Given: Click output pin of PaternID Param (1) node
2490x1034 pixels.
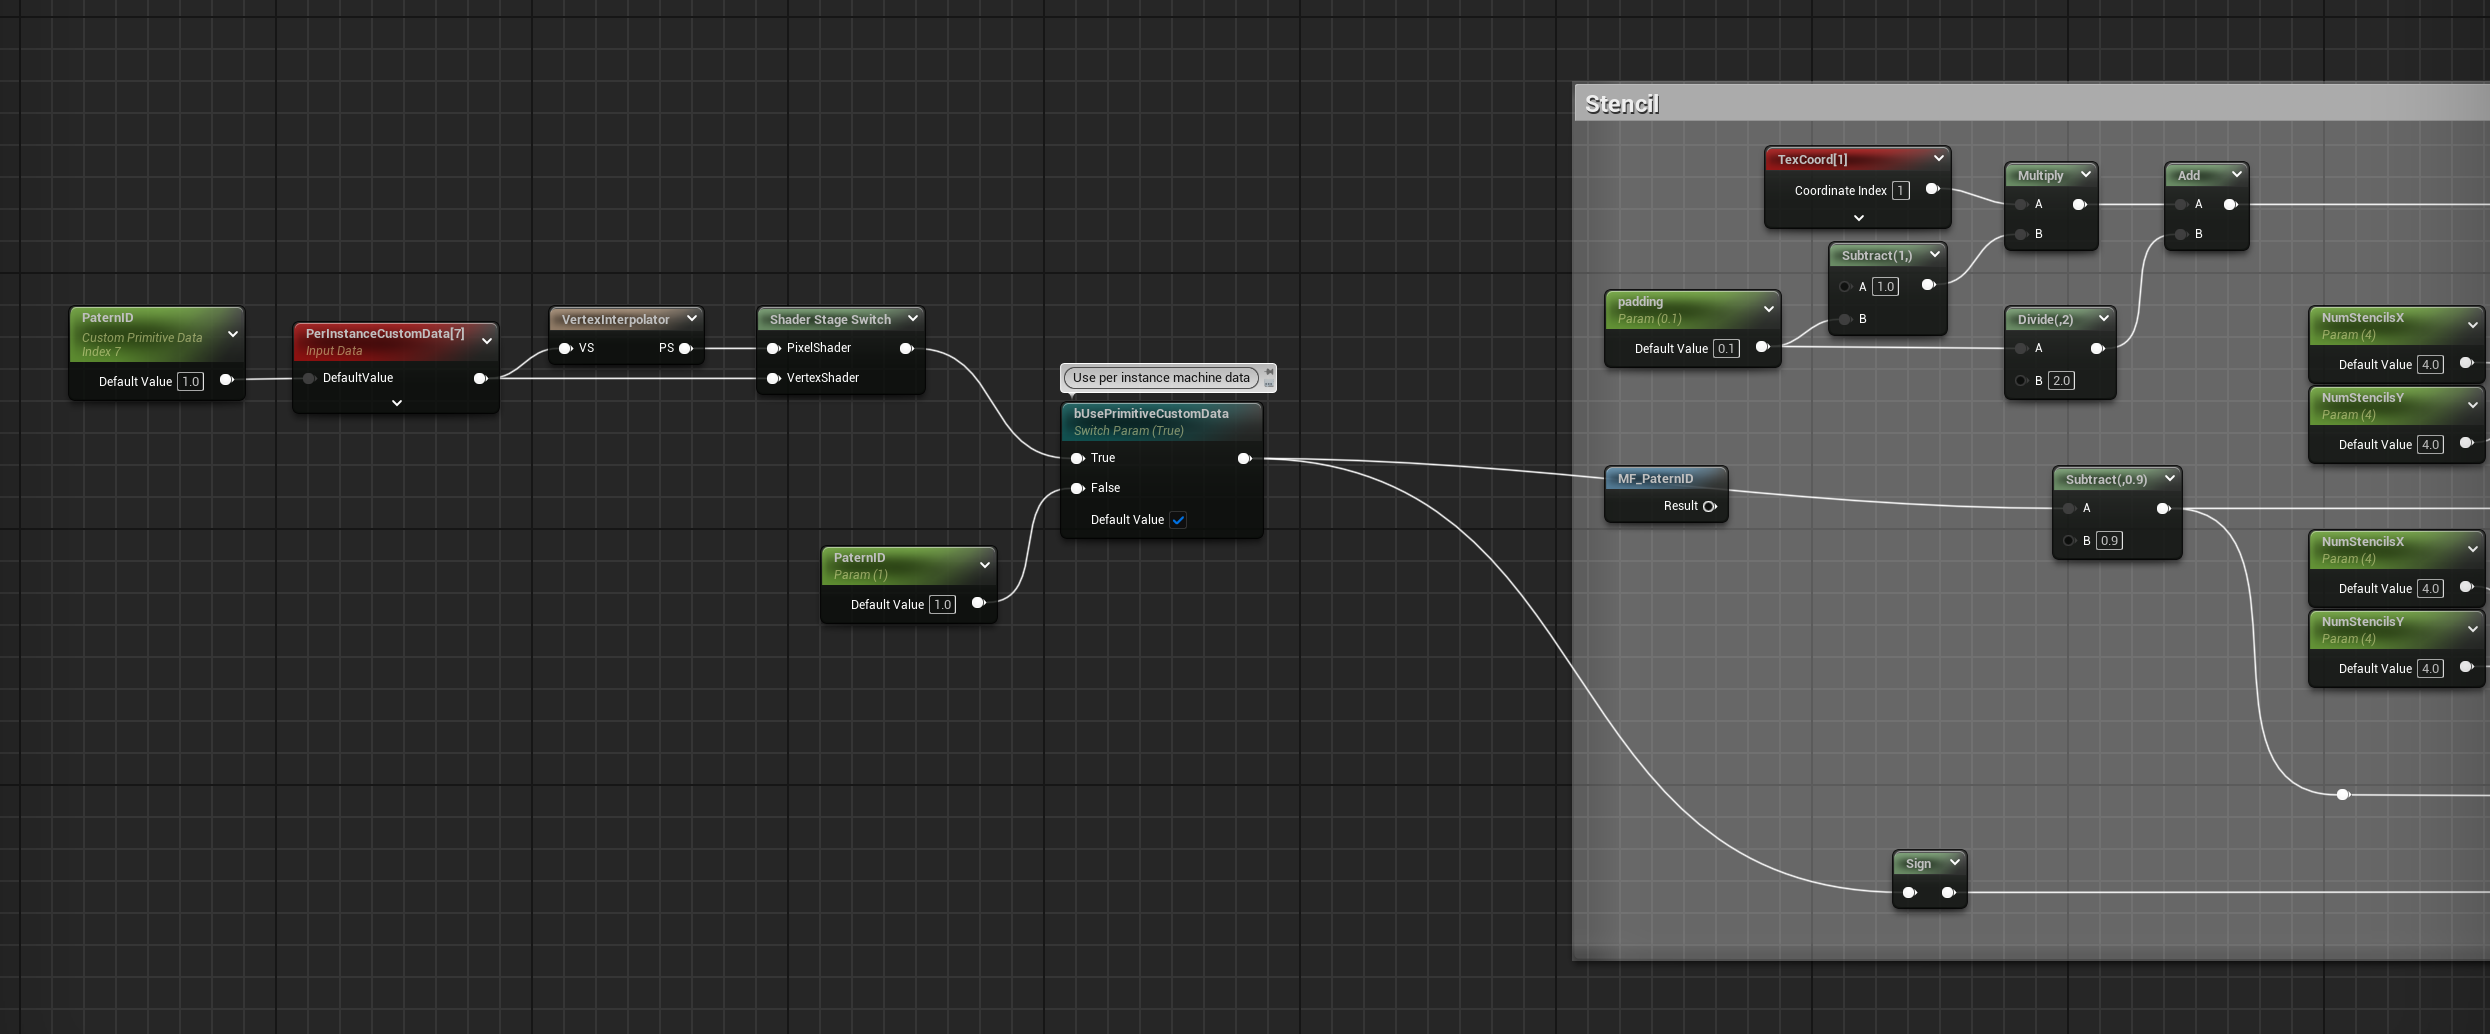Looking at the screenshot, I should pyautogui.click(x=979, y=603).
